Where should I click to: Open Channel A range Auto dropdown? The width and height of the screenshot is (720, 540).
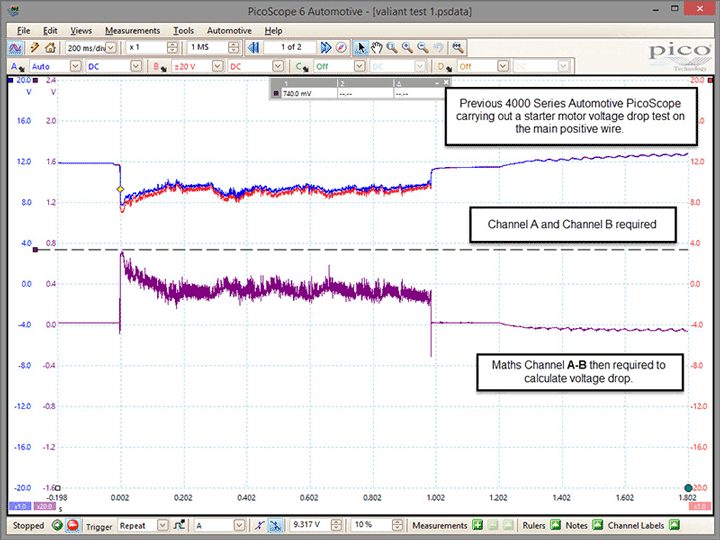click(75, 67)
